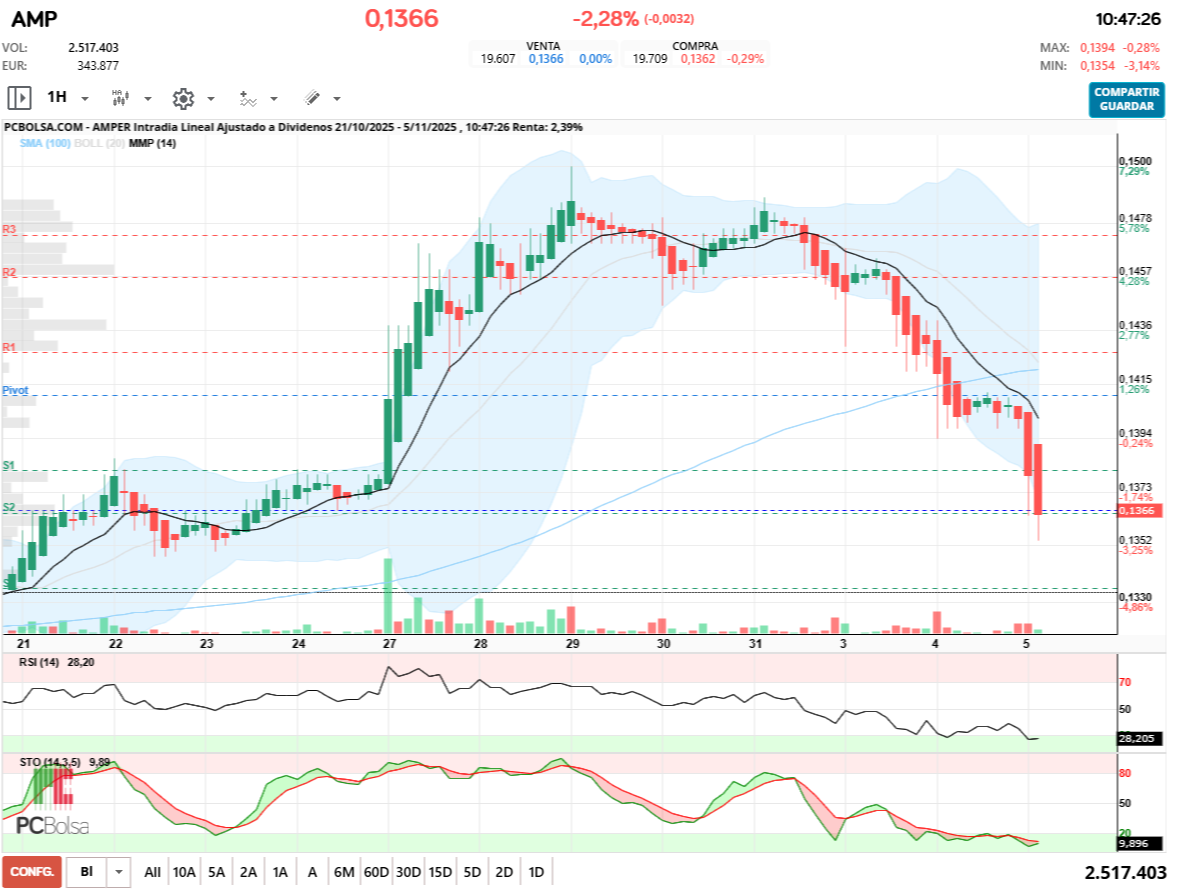Toggle the SMA (100) indicator label
Screen dimensions: 1180x893
click(x=44, y=144)
